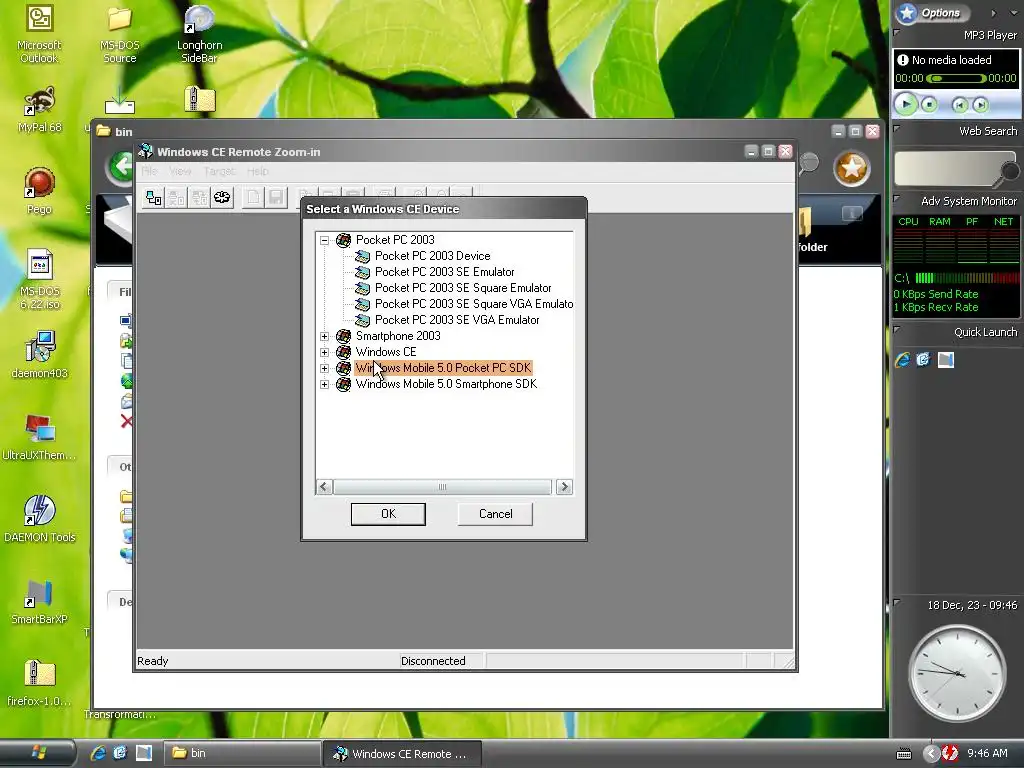Play media in the MP3 Player
The height and width of the screenshot is (768, 1024).
(906, 104)
